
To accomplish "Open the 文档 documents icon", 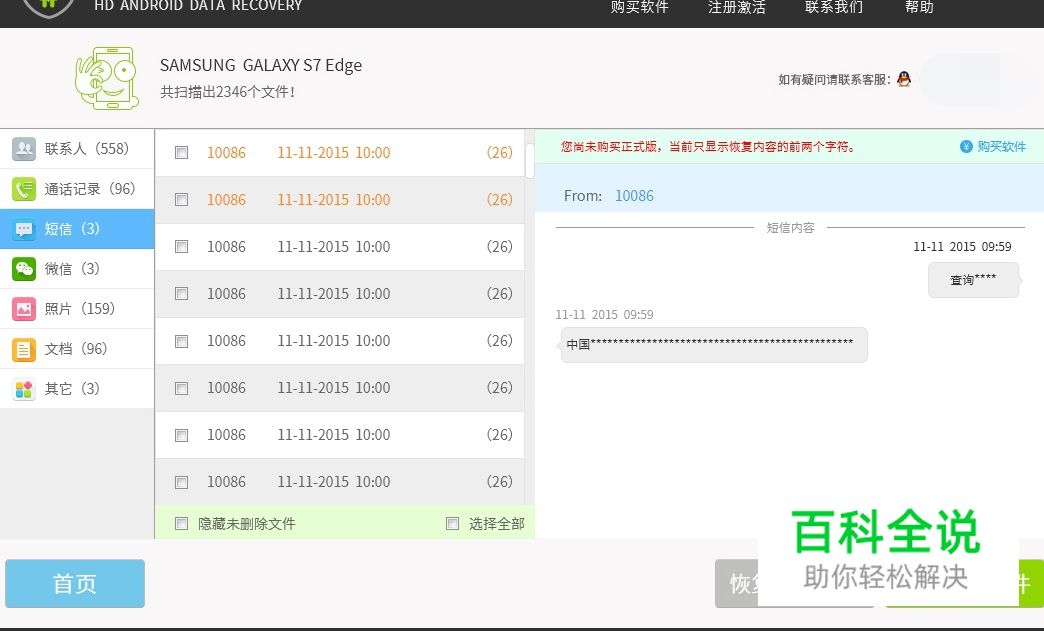I will coord(24,349).
